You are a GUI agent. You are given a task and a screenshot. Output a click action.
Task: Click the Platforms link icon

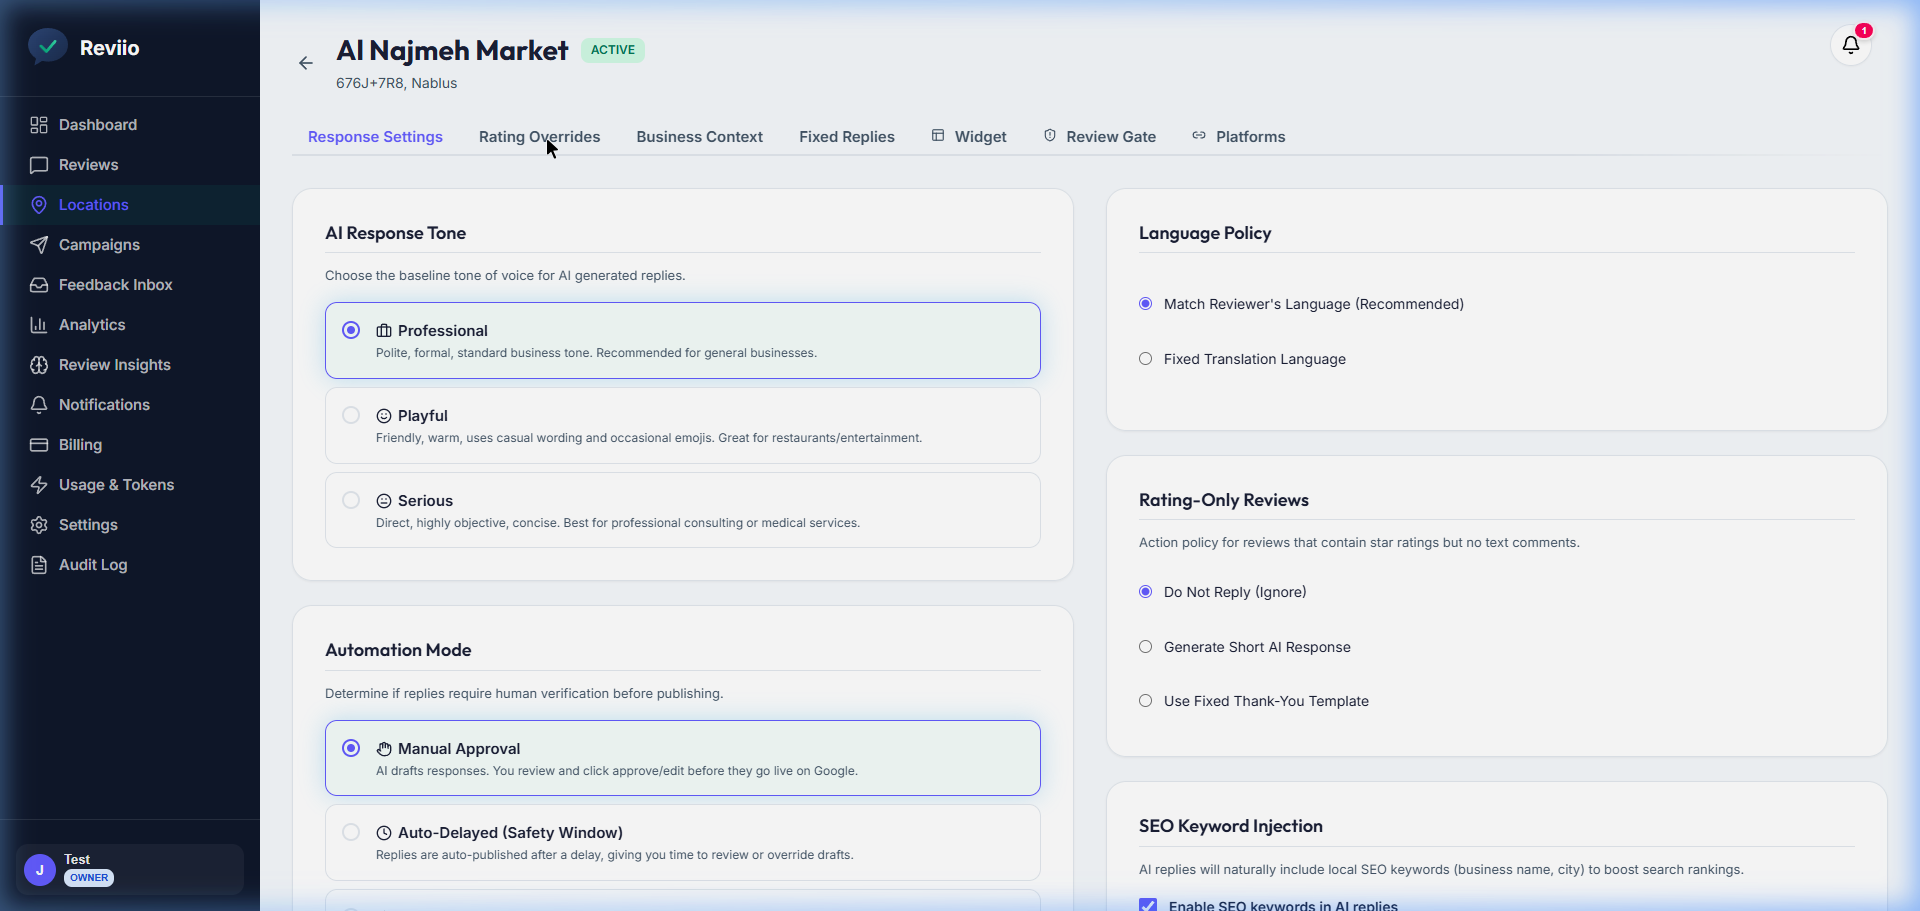pyautogui.click(x=1199, y=135)
